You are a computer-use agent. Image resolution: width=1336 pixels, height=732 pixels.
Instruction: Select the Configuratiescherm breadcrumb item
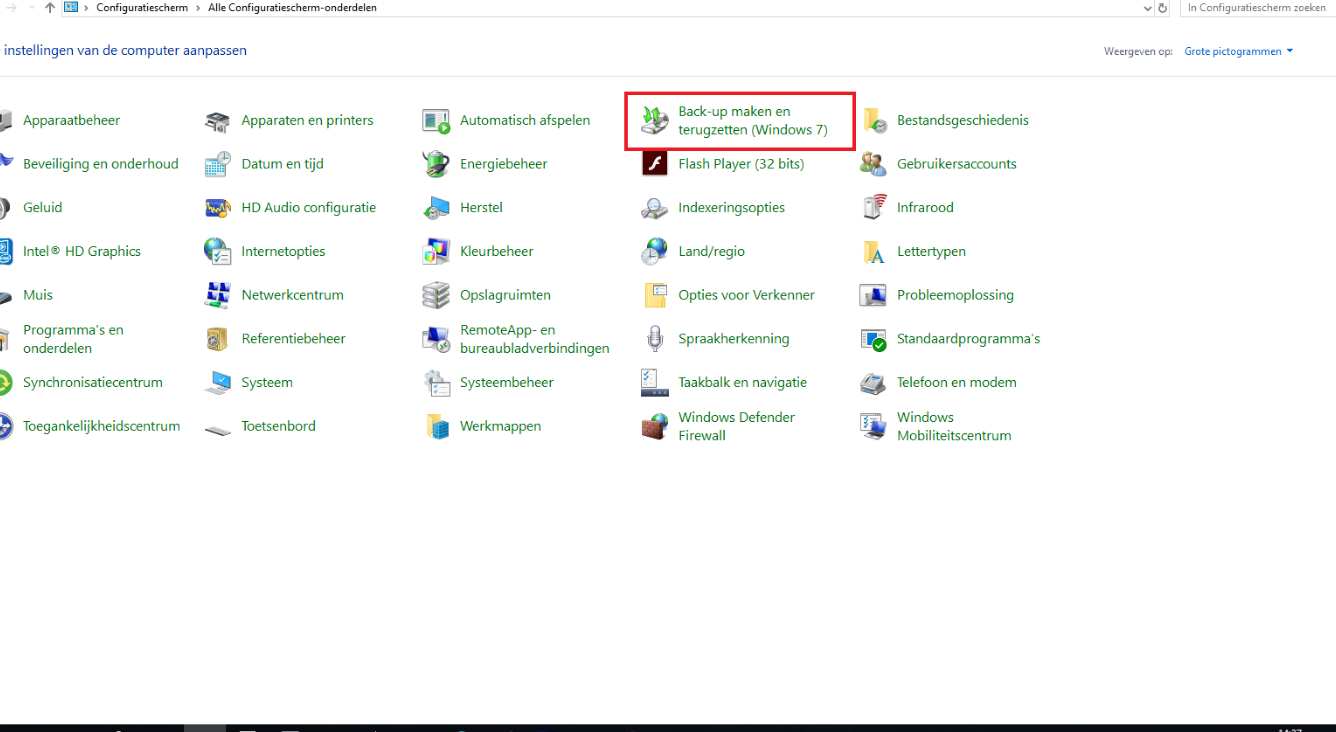pyautogui.click(x=142, y=8)
